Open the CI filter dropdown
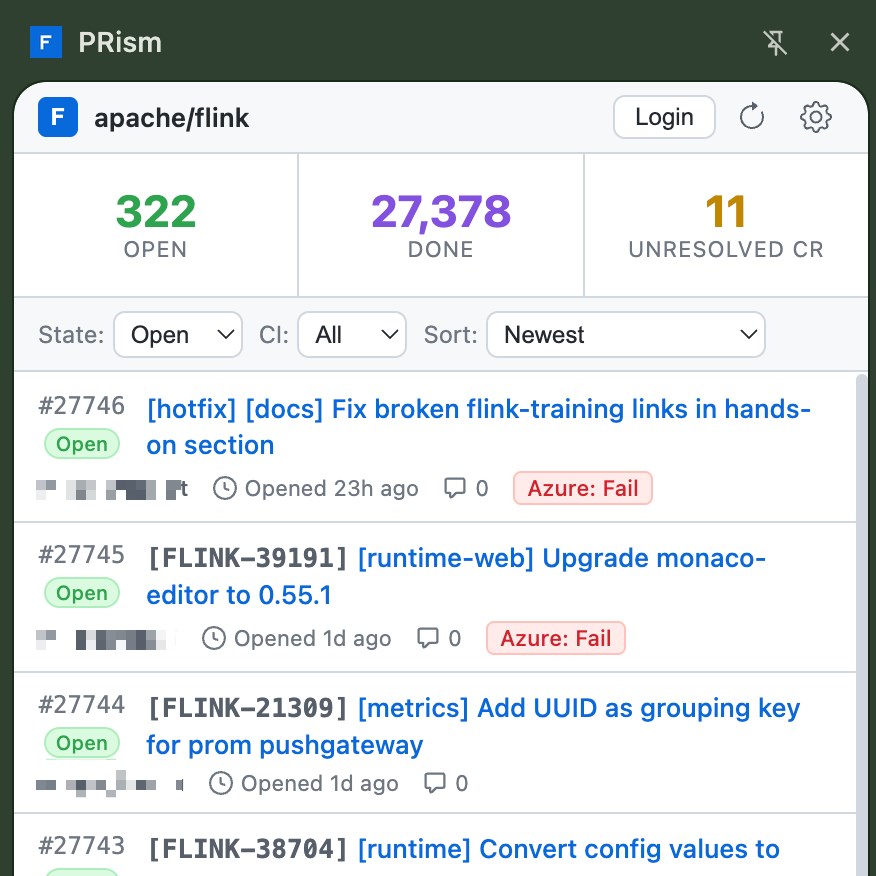Viewport: 876px width, 876px height. (x=351, y=335)
